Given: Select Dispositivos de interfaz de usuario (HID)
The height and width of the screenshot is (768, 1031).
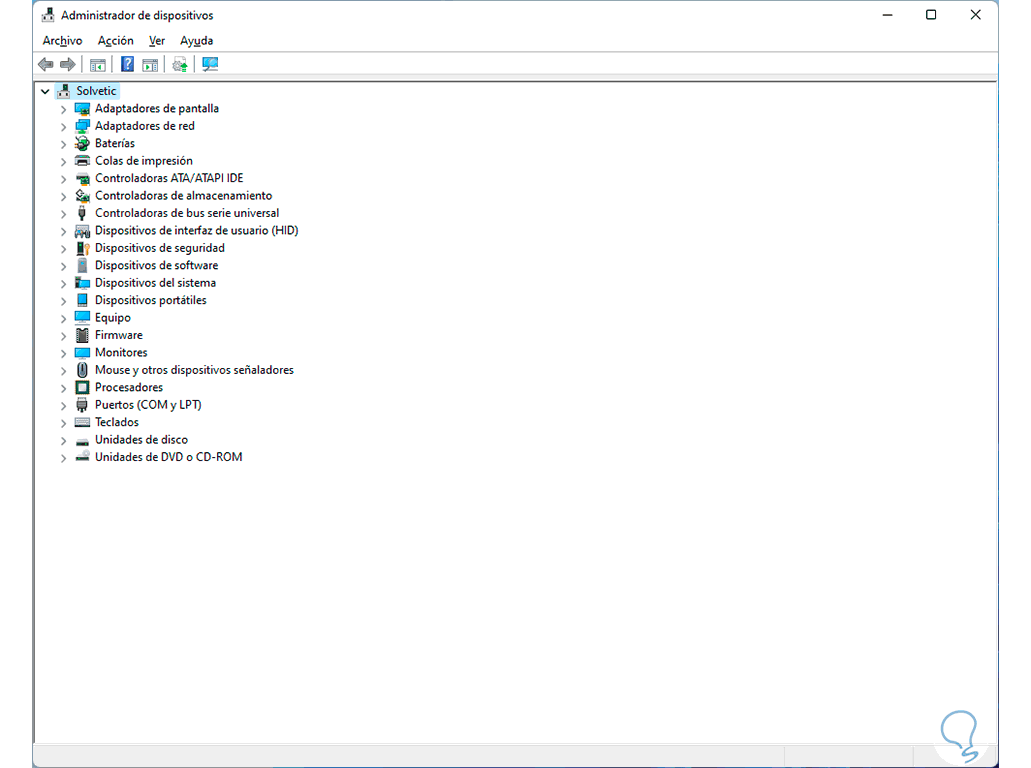Looking at the screenshot, I should tap(197, 231).
